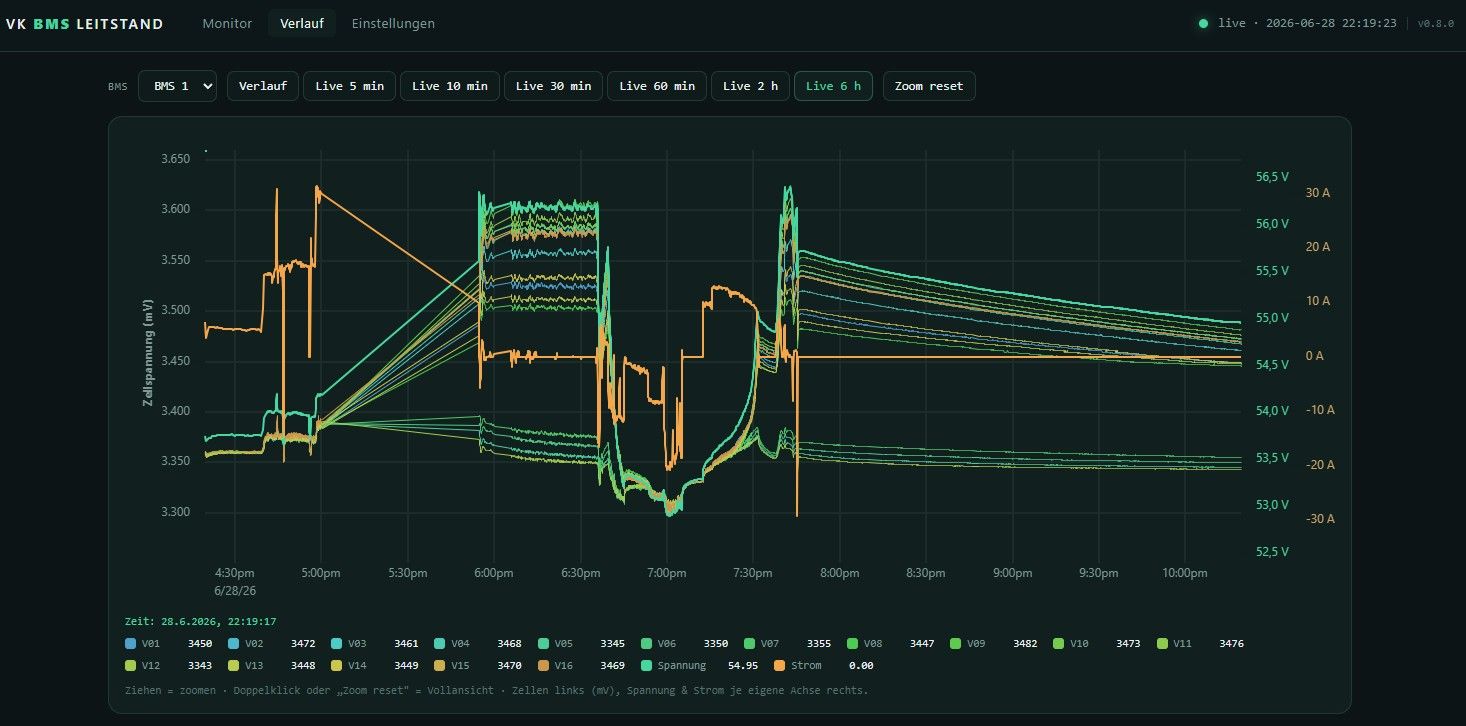The height and width of the screenshot is (726, 1466).
Task: Click the Zoom reset button
Action: [929, 86]
